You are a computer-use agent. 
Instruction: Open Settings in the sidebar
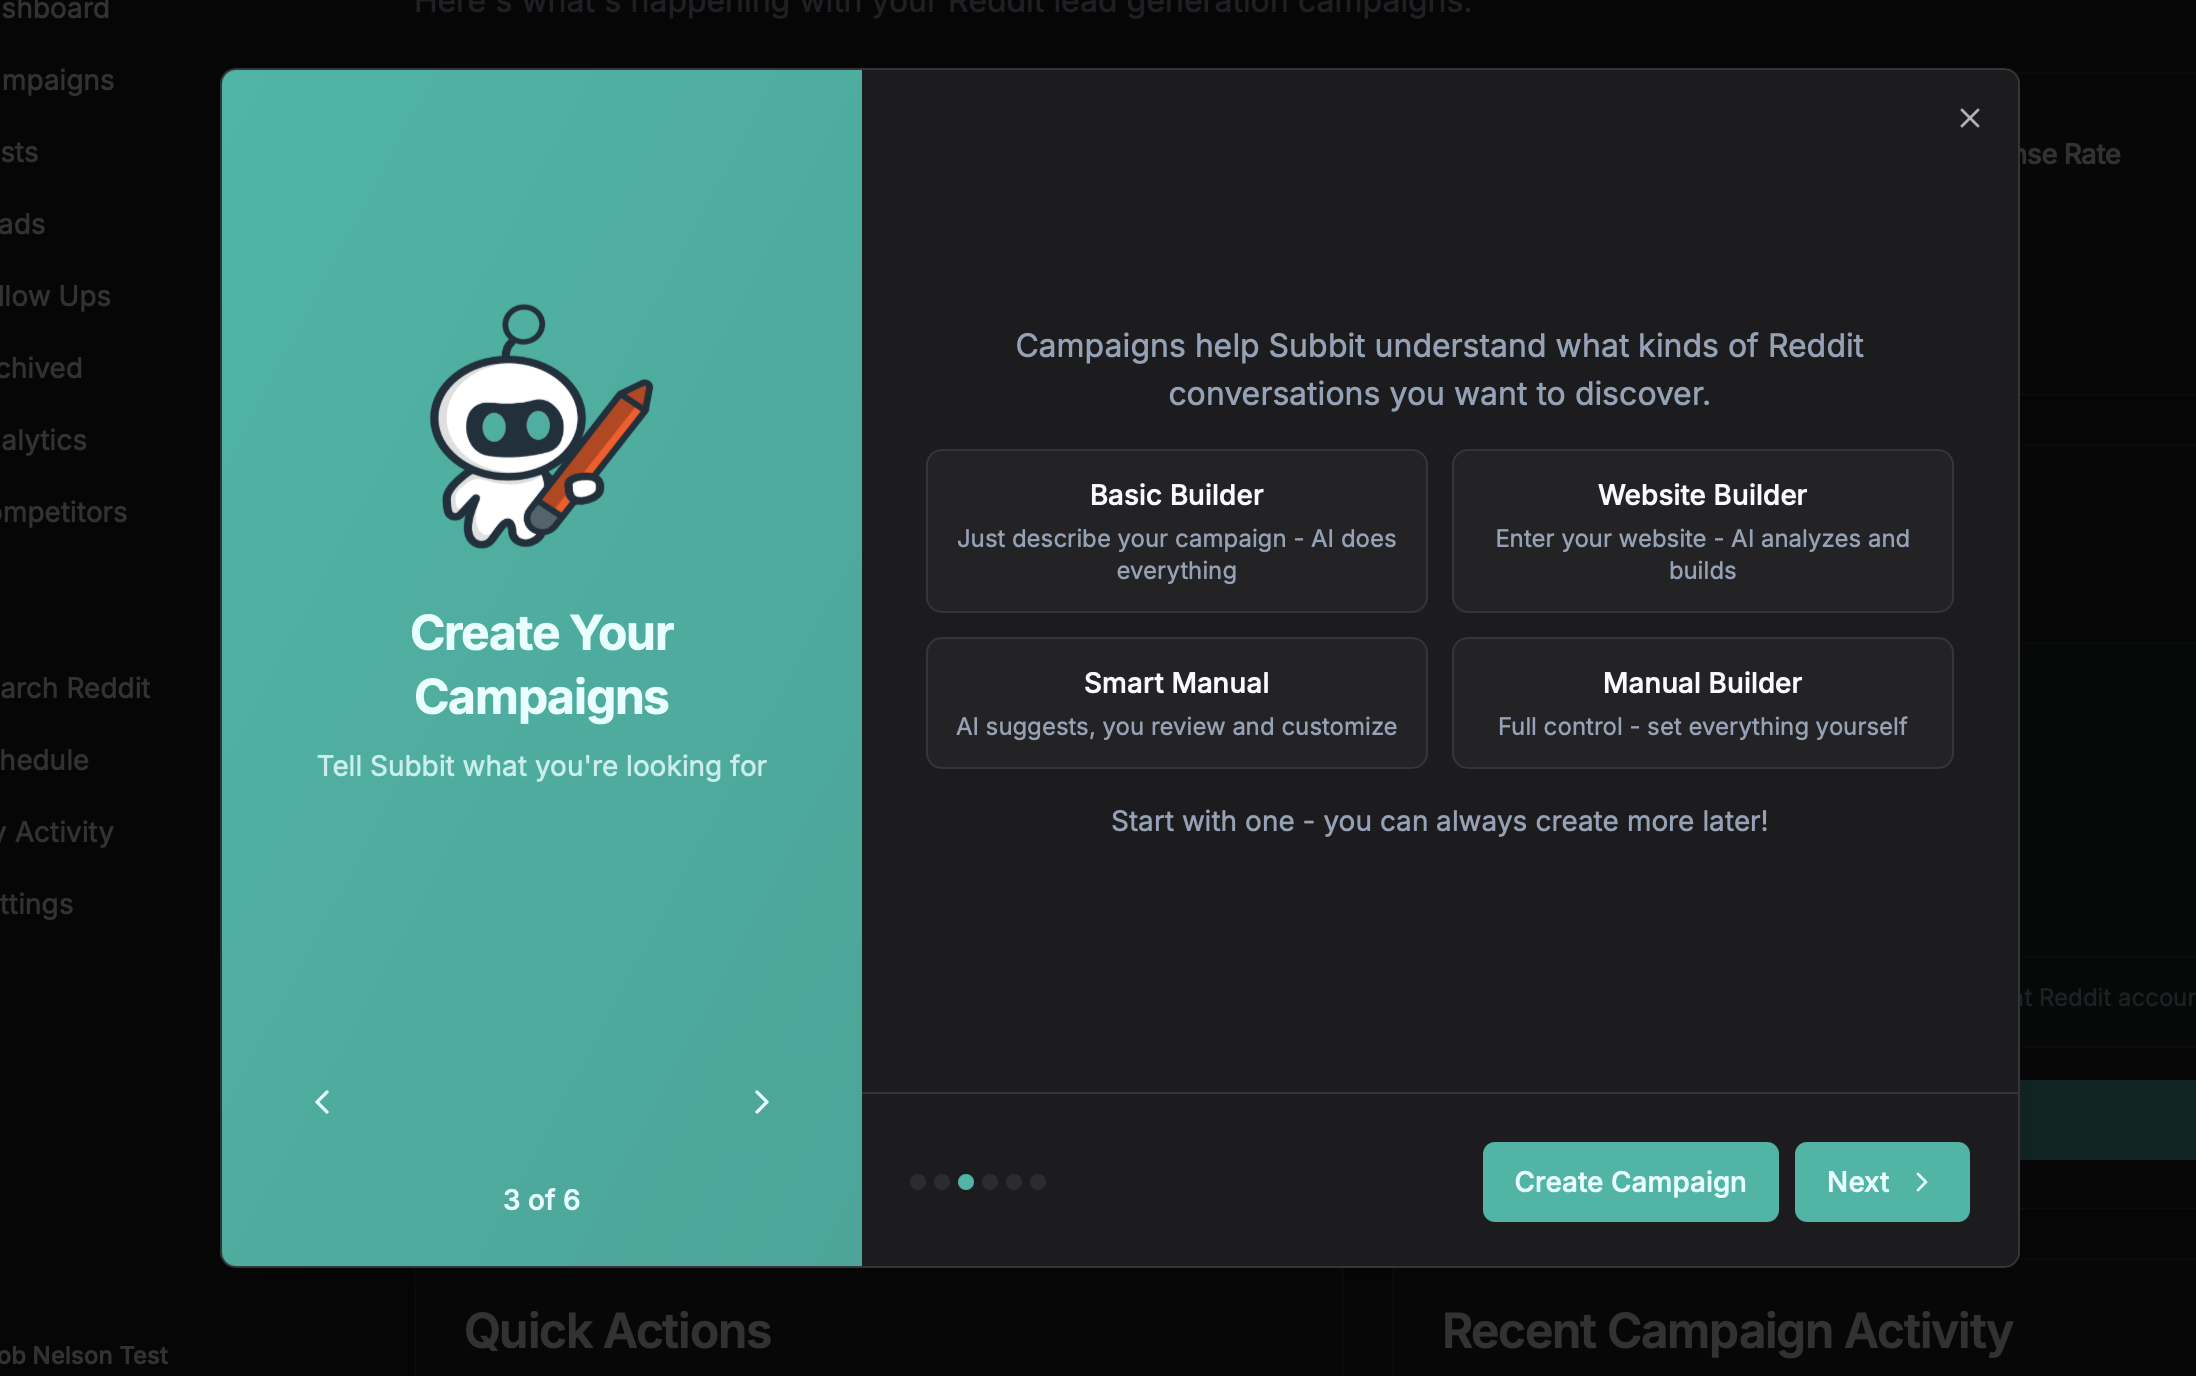pos(37,904)
